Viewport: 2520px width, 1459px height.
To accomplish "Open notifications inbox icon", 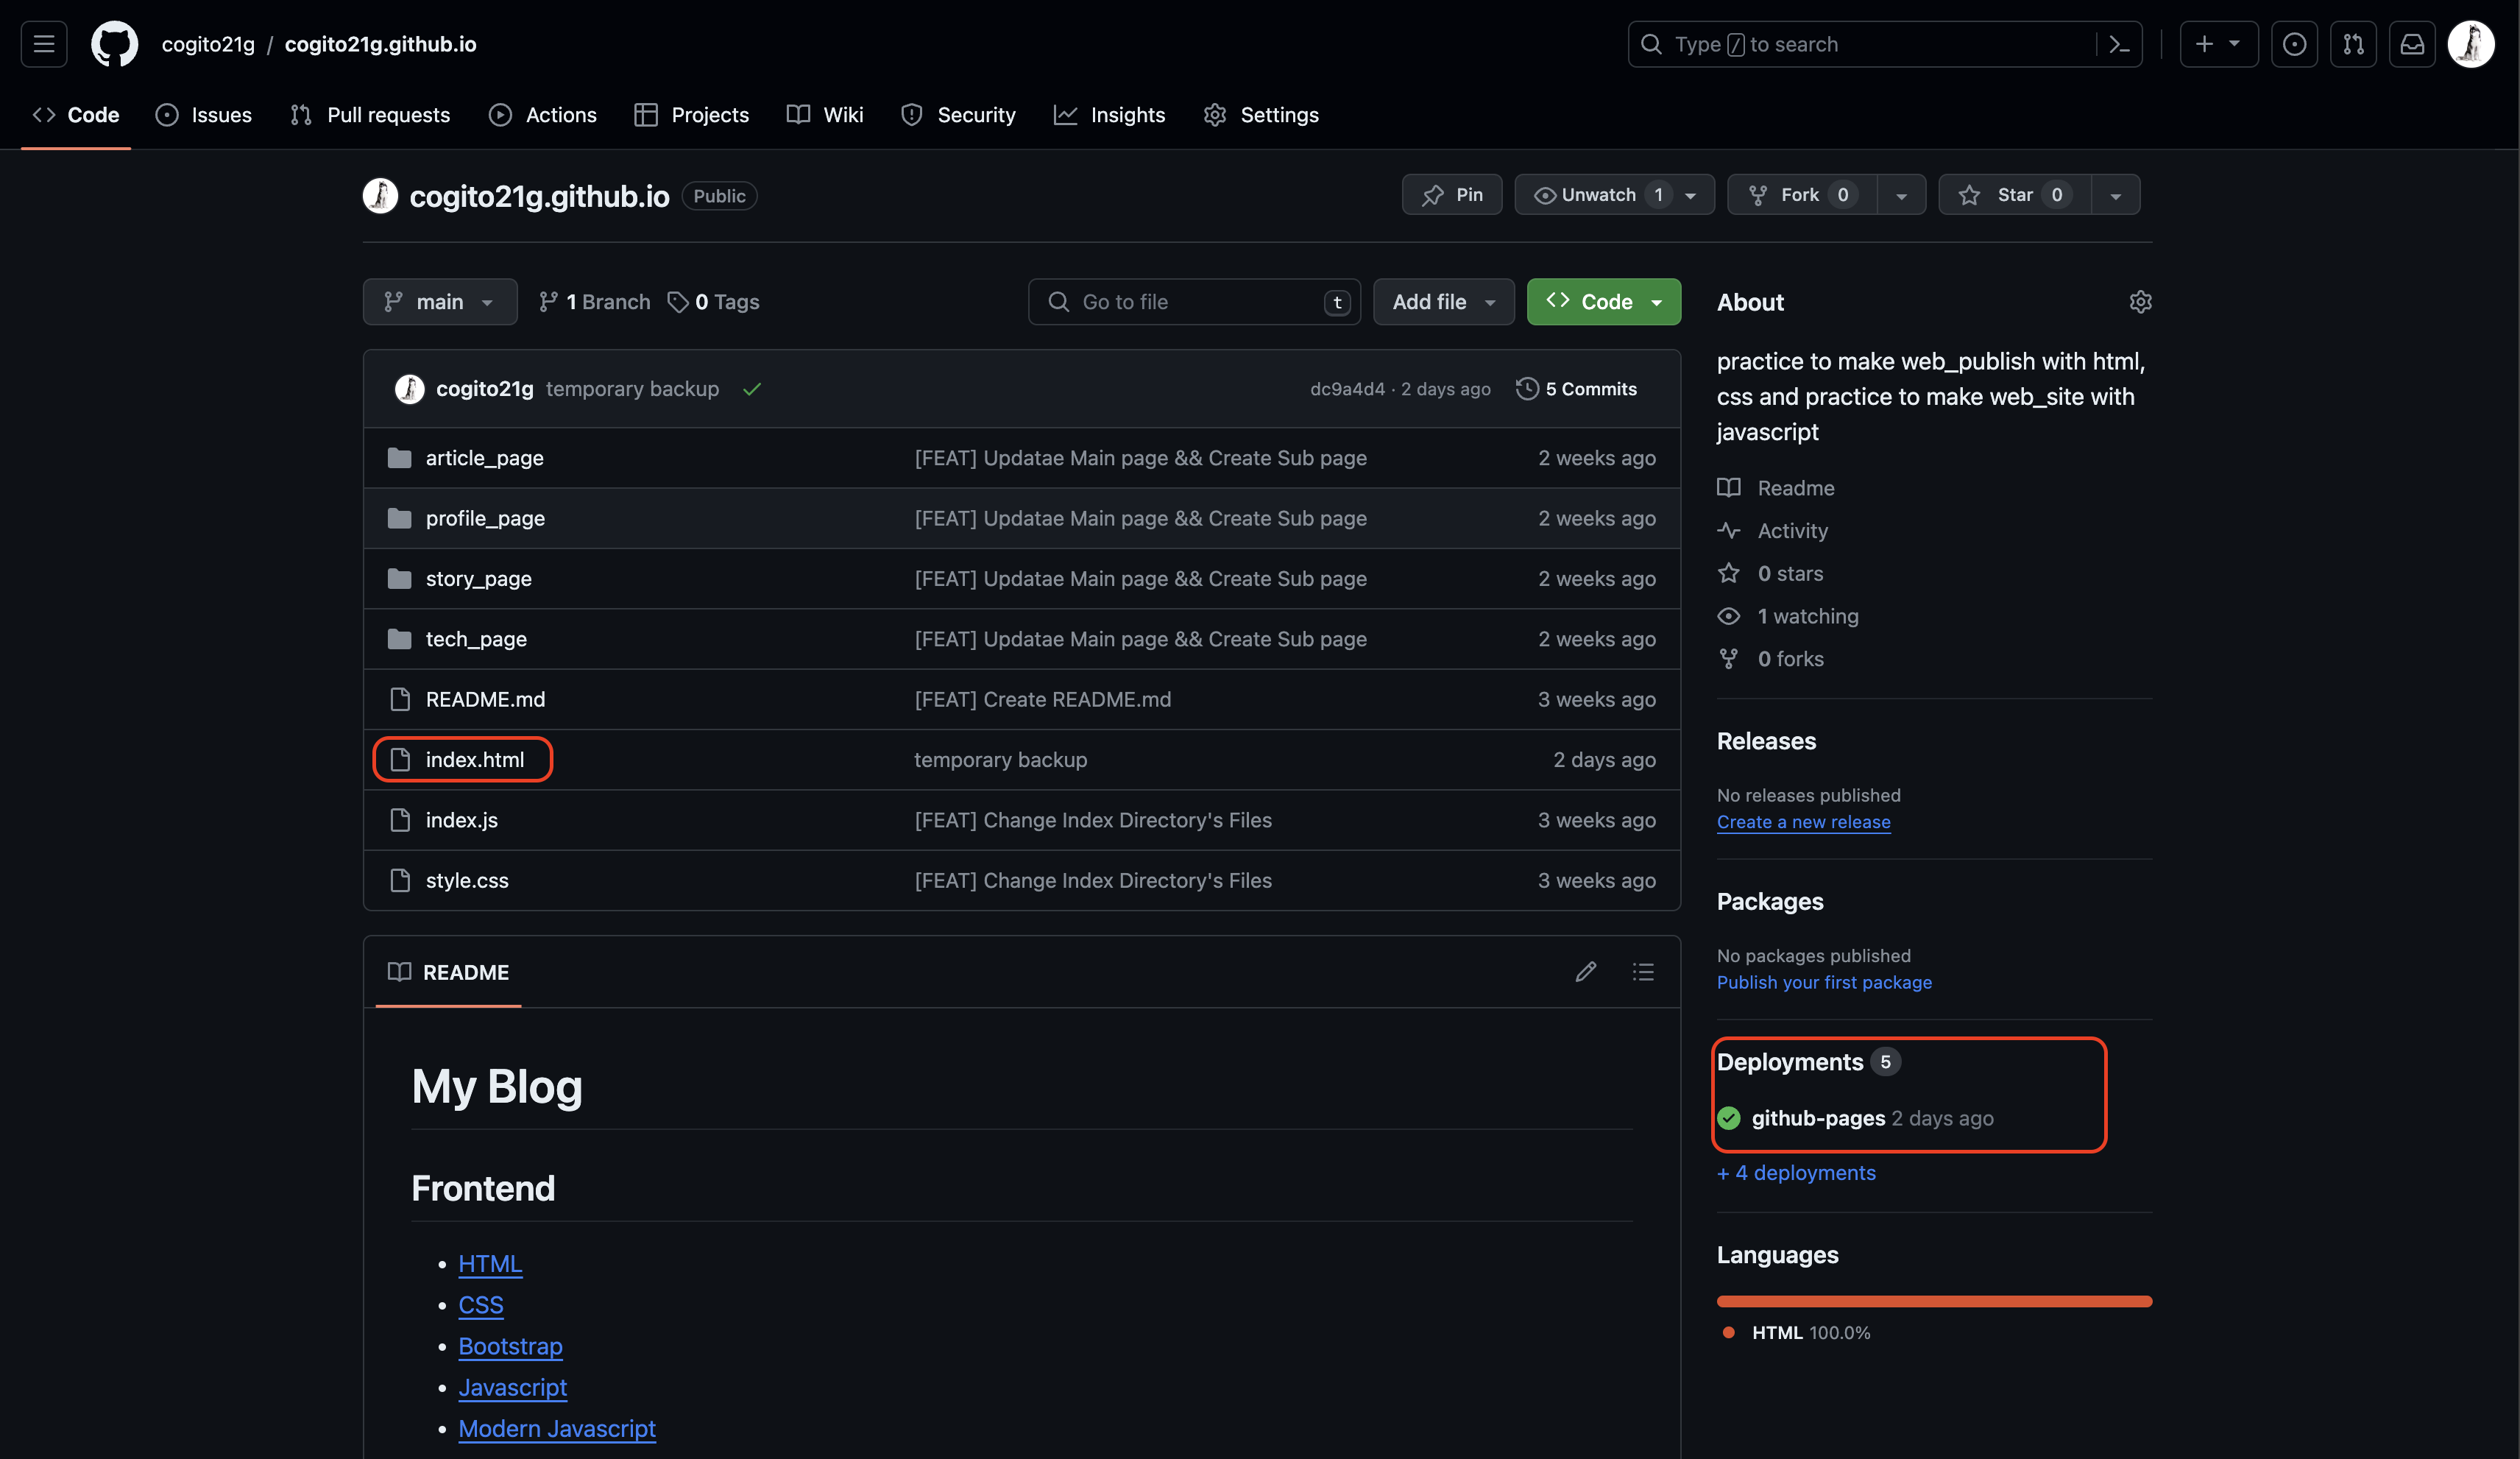I will tap(2412, 44).
